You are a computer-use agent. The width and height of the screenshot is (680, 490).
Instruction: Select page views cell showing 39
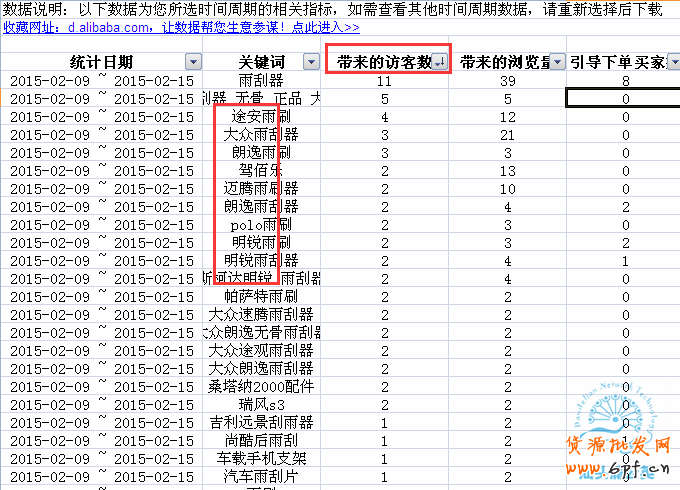tap(507, 80)
